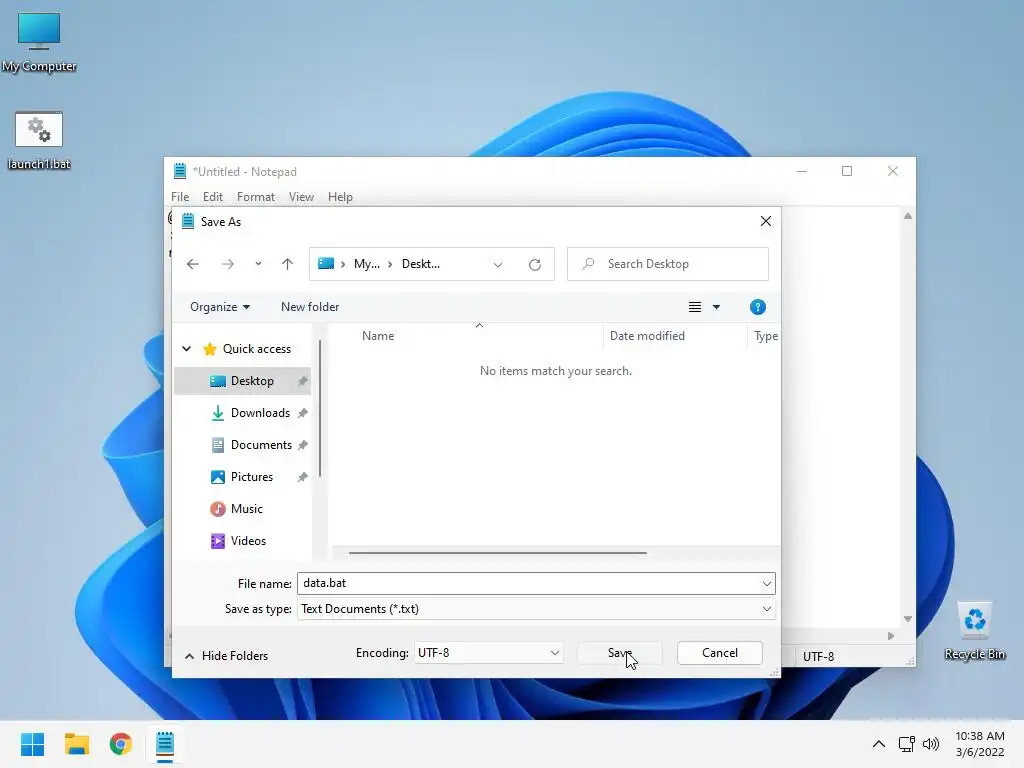This screenshot has width=1024, height=768.
Task: Click the Documents pin icon
Action: (302, 445)
